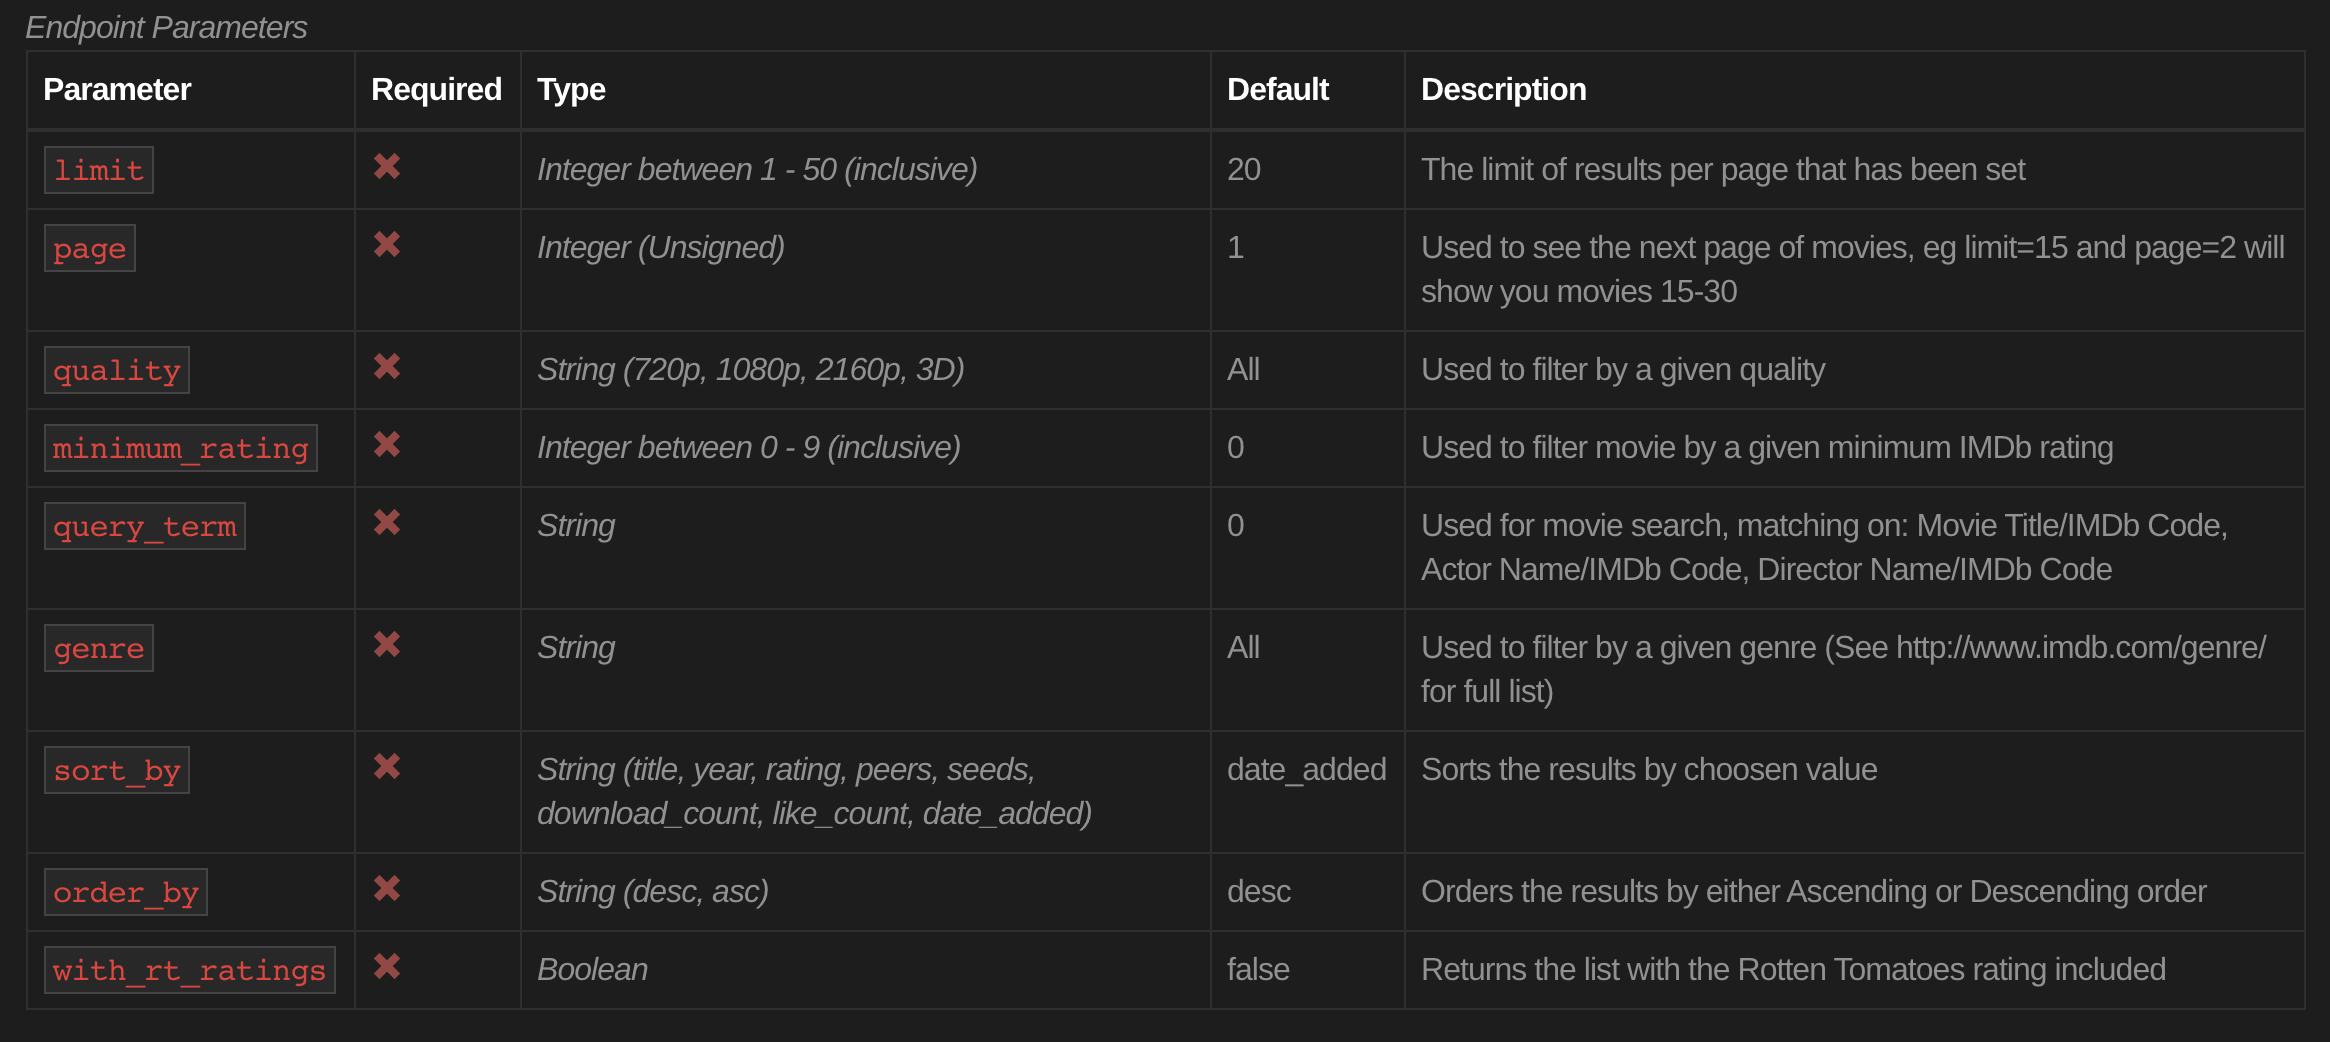
Task: Click the red X in the page row
Action: (x=387, y=244)
